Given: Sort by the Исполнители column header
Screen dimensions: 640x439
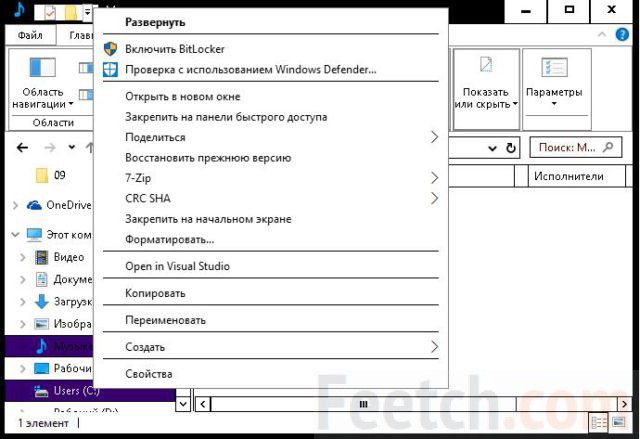Looking at the screenshot, I should click(576, 176).
